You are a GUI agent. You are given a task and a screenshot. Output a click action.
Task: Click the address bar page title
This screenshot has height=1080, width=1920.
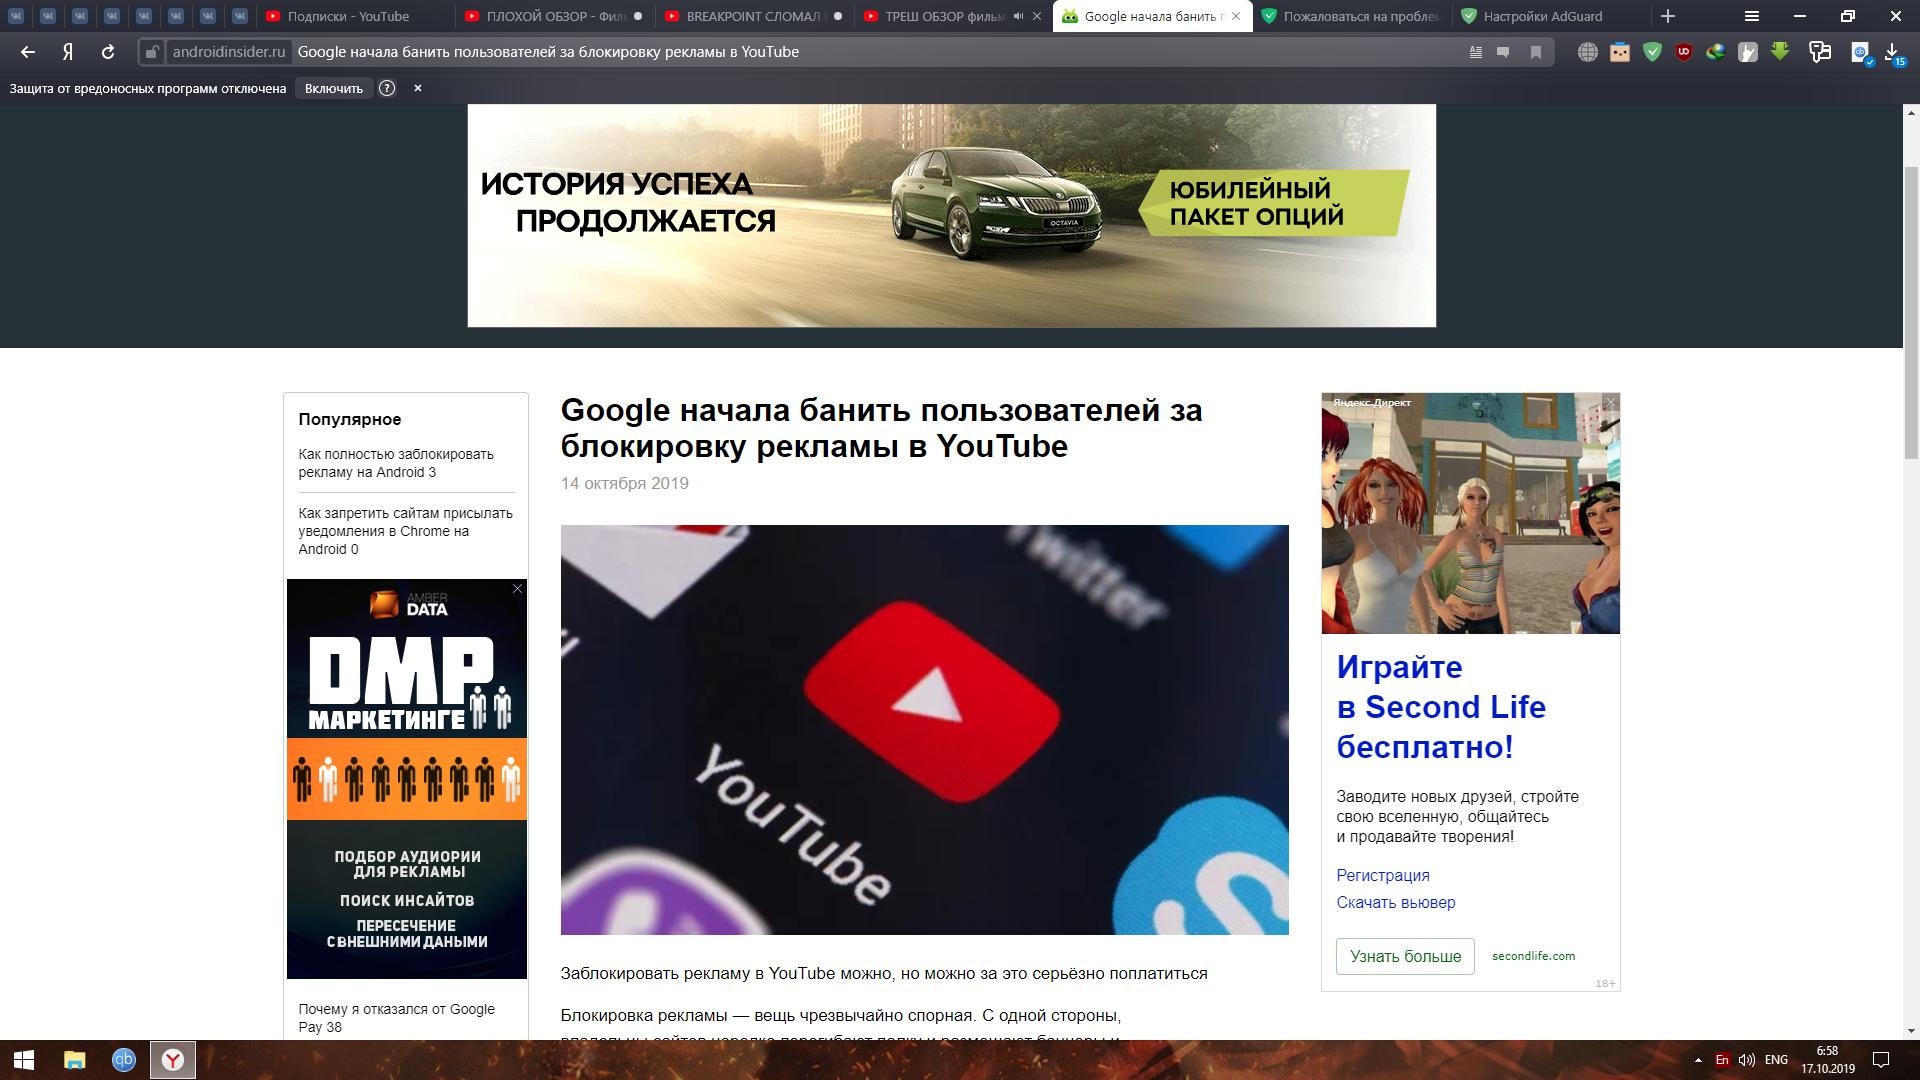(548, 52)
